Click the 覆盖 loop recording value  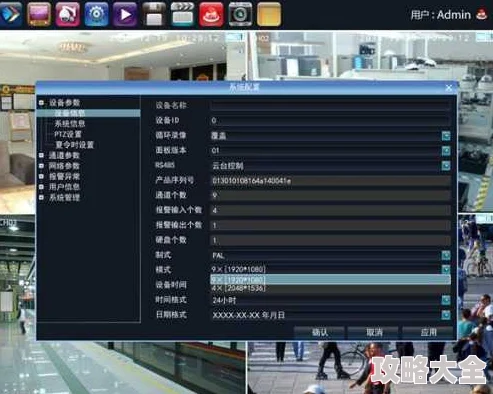click(x=219, y=136)
